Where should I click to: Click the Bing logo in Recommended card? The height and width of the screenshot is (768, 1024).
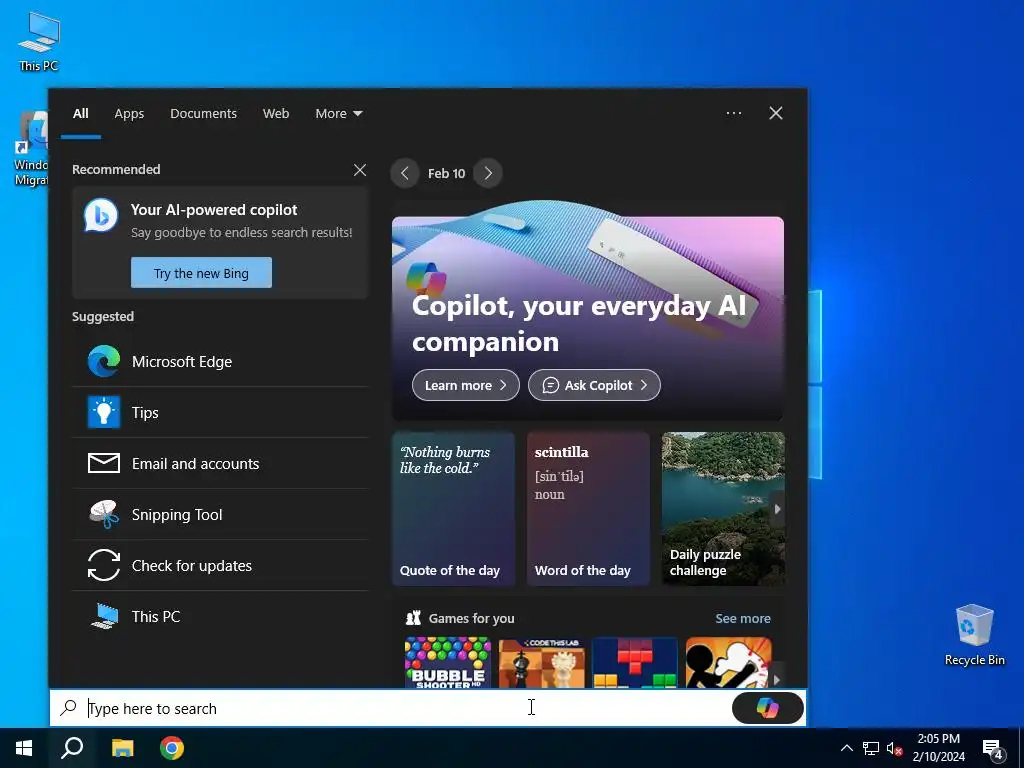tap(101, 215)
